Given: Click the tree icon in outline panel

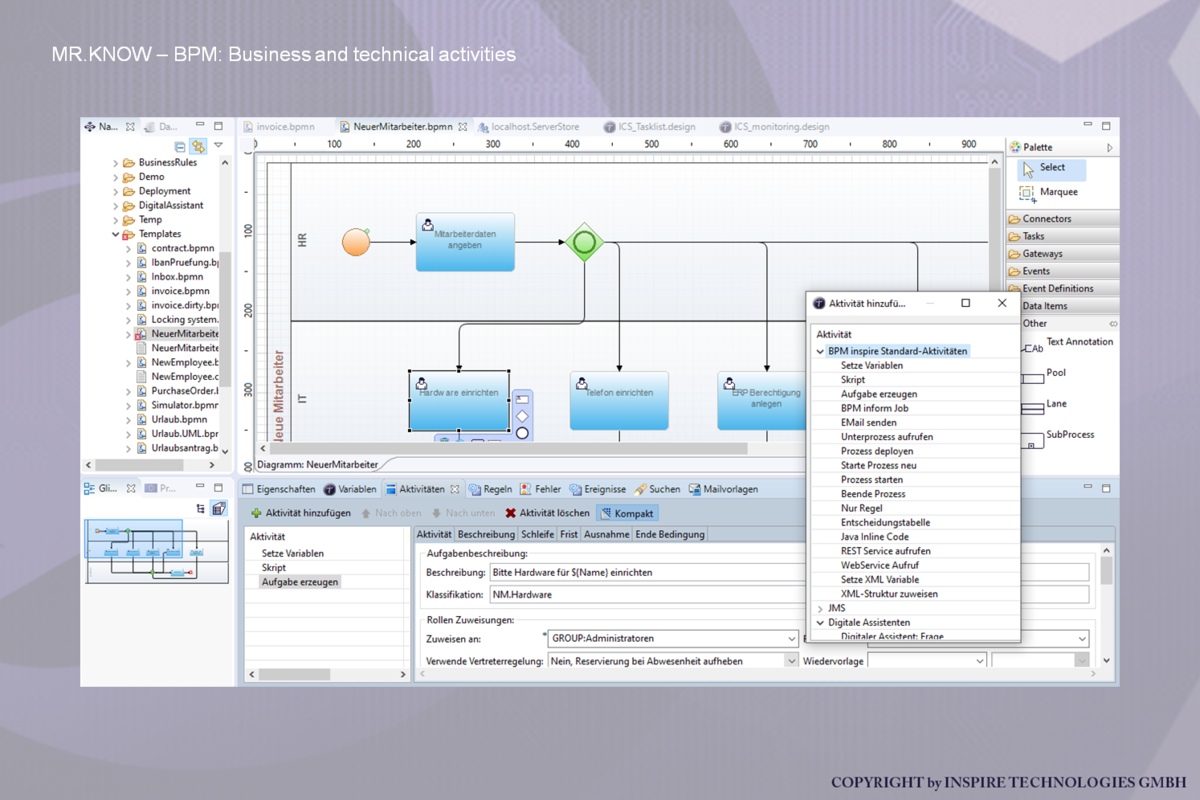Looking at the screenshot, I should click(x=201, y=509).
